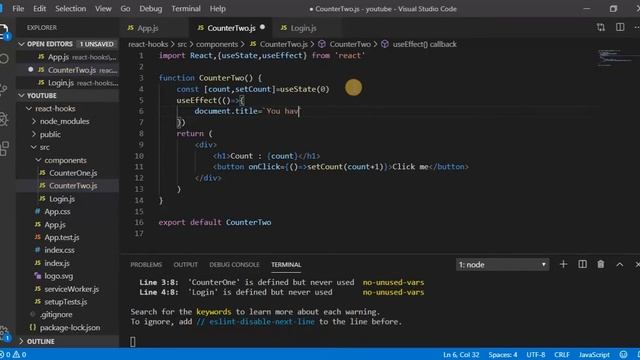This screenshot has height=360, width=640.
Task: Click the feedback smiley in status bar
Action: 623,354
